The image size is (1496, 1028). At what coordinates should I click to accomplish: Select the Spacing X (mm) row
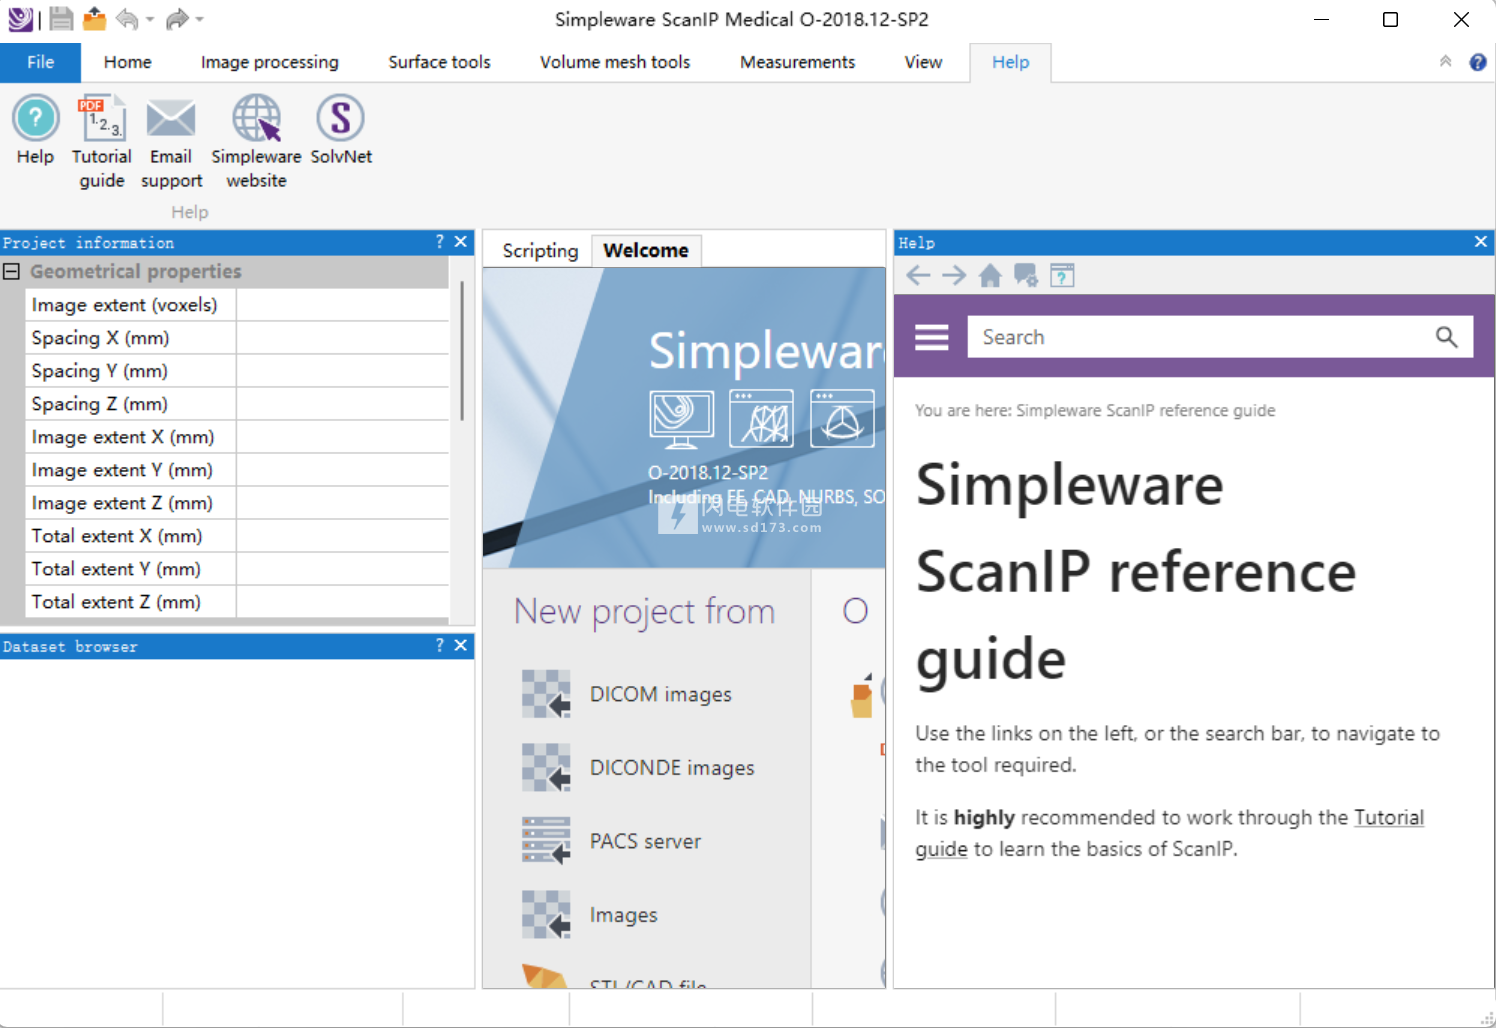point(237,338)
